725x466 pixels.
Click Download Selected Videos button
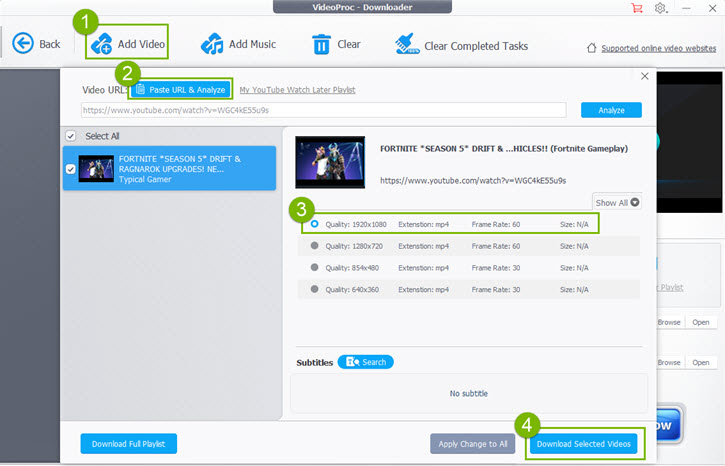[x=584, y=444]
